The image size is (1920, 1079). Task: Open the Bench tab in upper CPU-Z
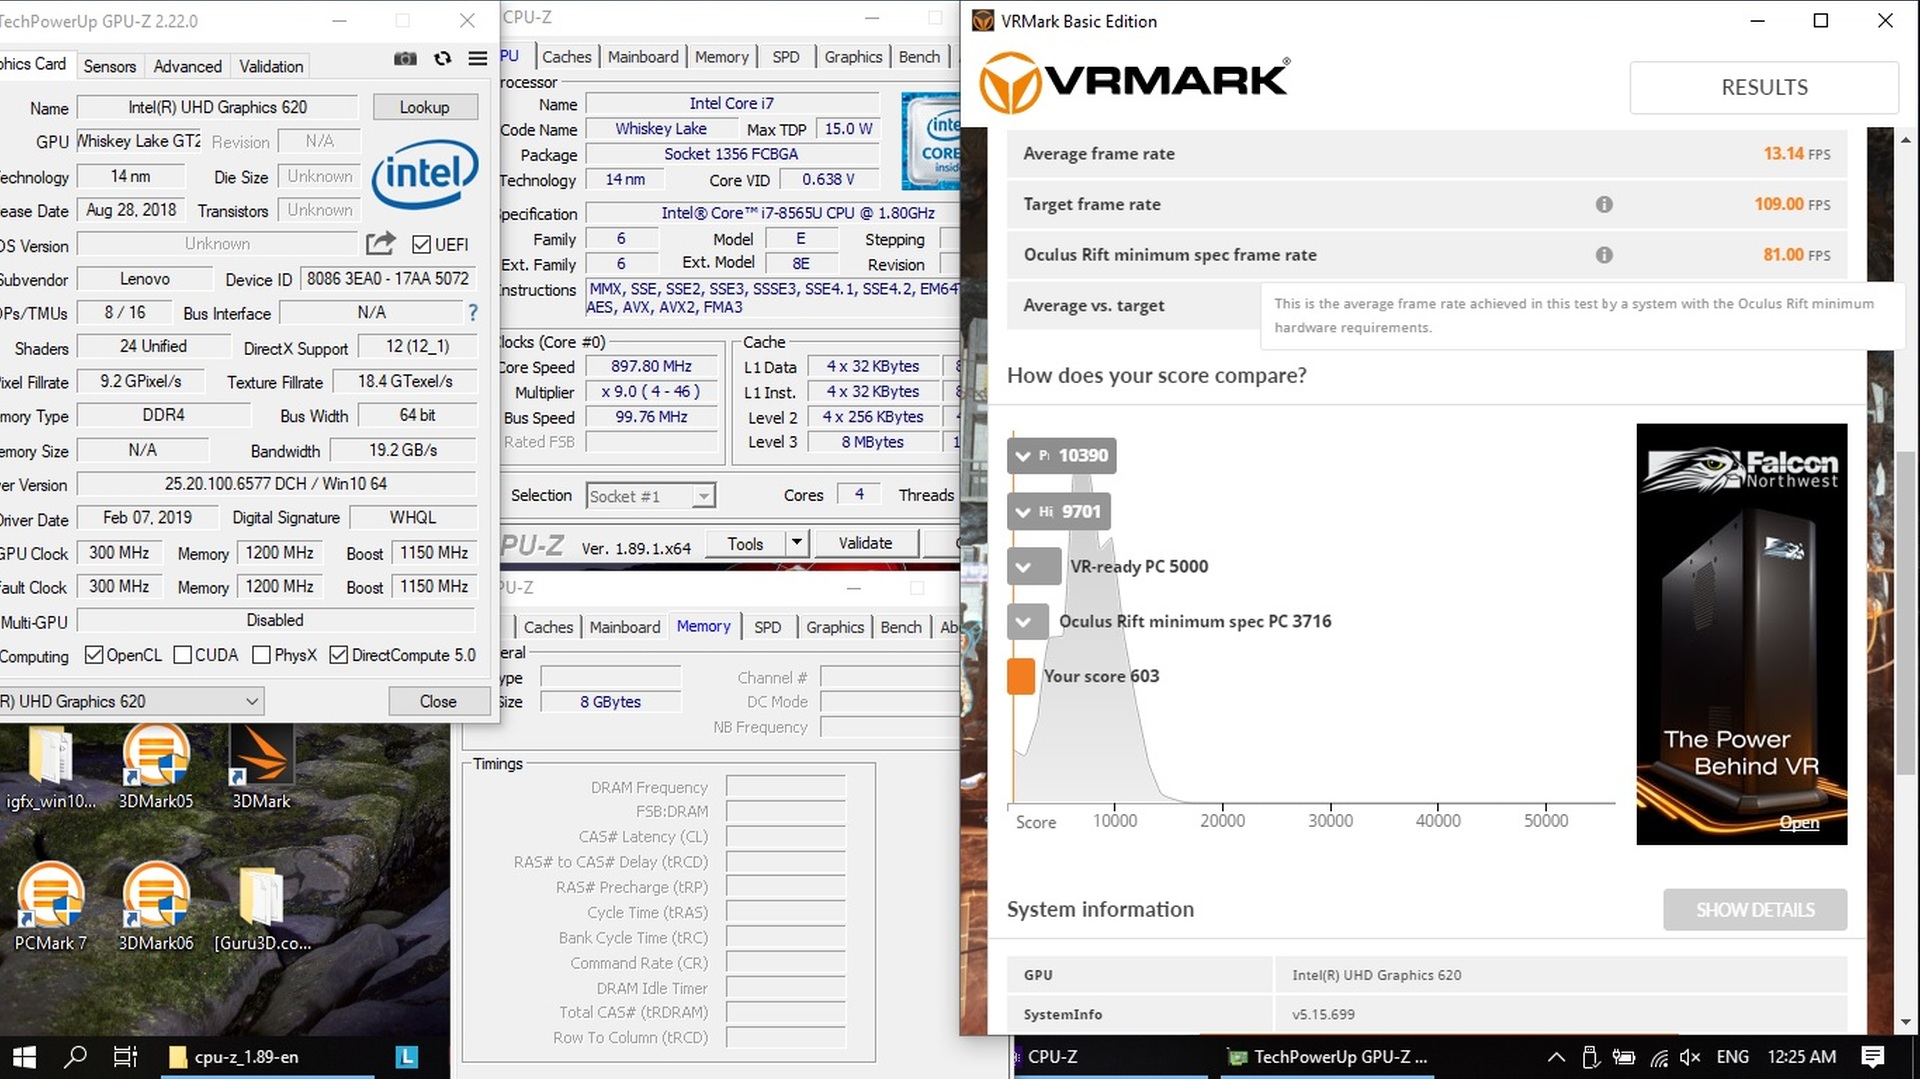(919, 57)
